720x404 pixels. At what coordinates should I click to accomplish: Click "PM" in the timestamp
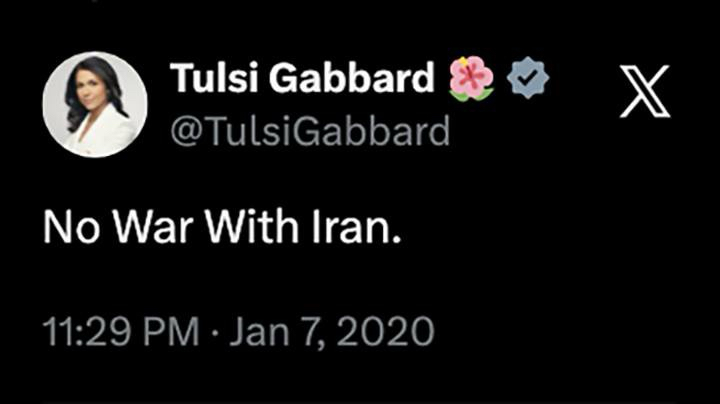[168, 331]
